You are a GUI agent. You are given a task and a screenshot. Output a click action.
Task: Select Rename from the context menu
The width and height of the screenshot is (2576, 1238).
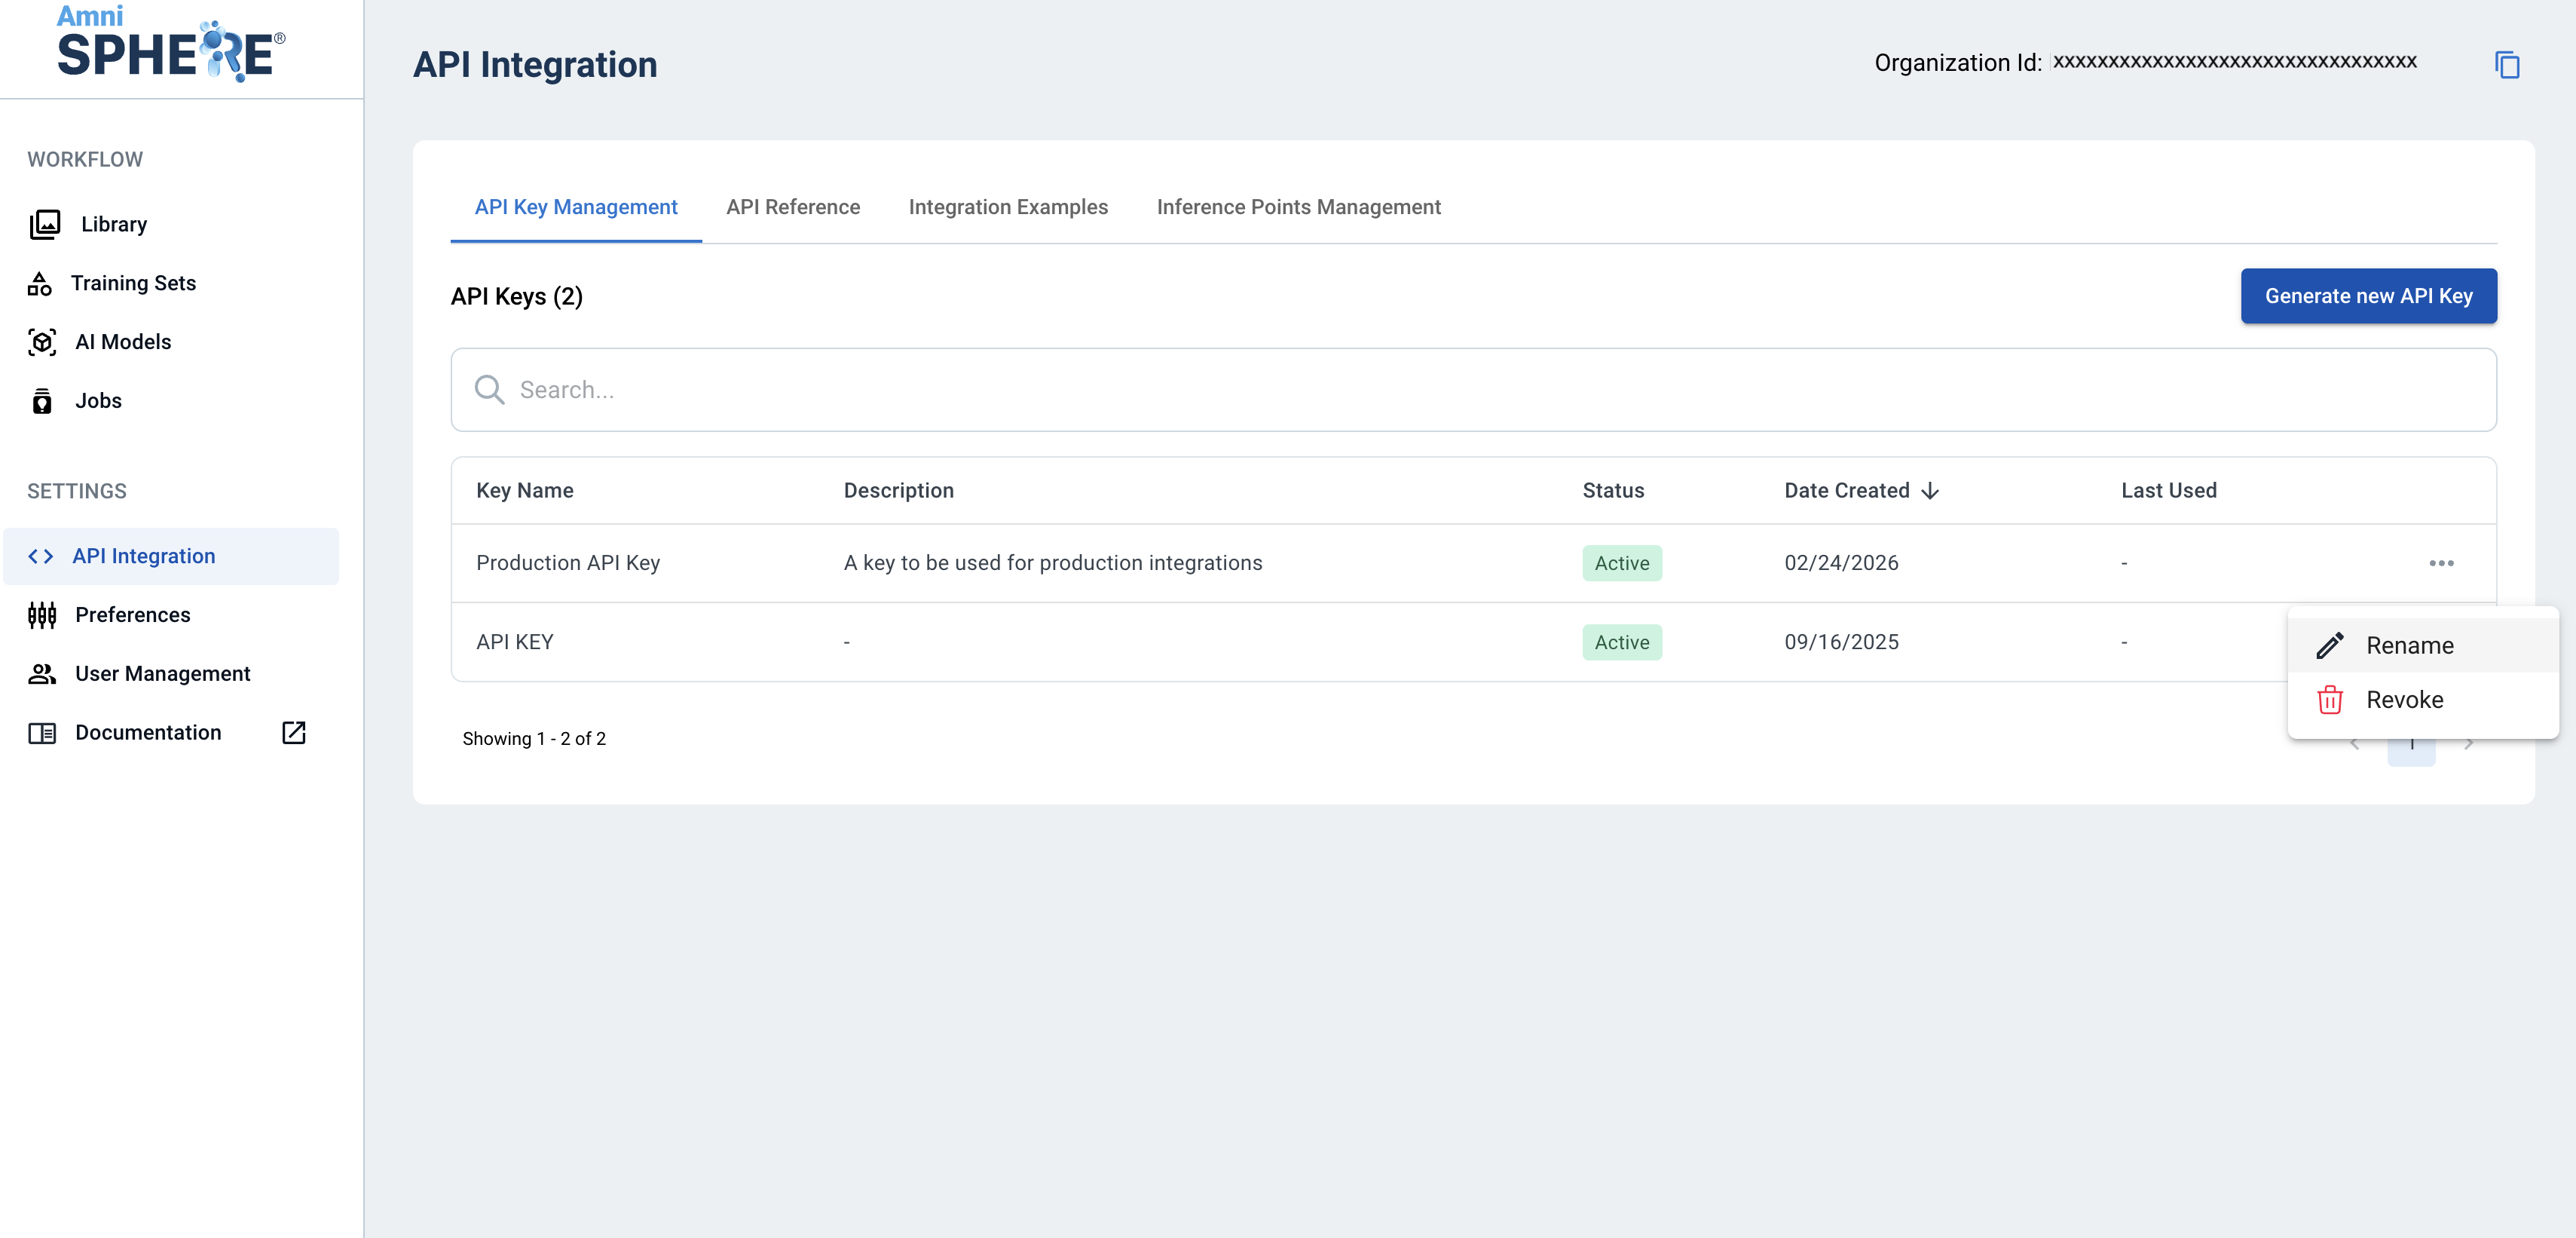point(2408,646)
